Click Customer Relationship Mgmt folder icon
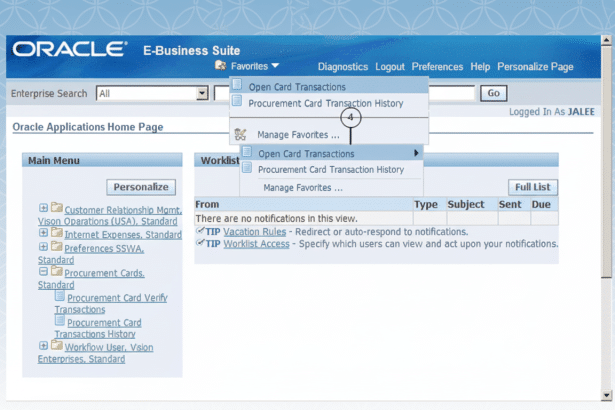Screen dimensions: 615x410 point(56,207)
